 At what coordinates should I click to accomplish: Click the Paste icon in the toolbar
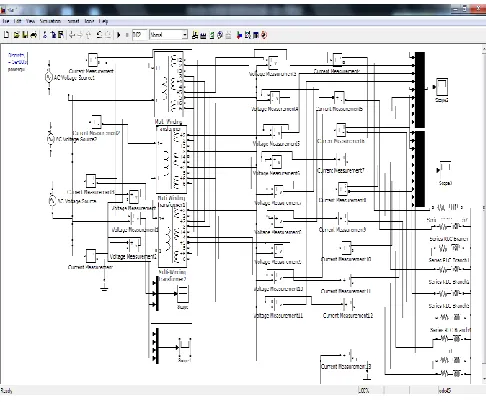[x=61, y=35]
